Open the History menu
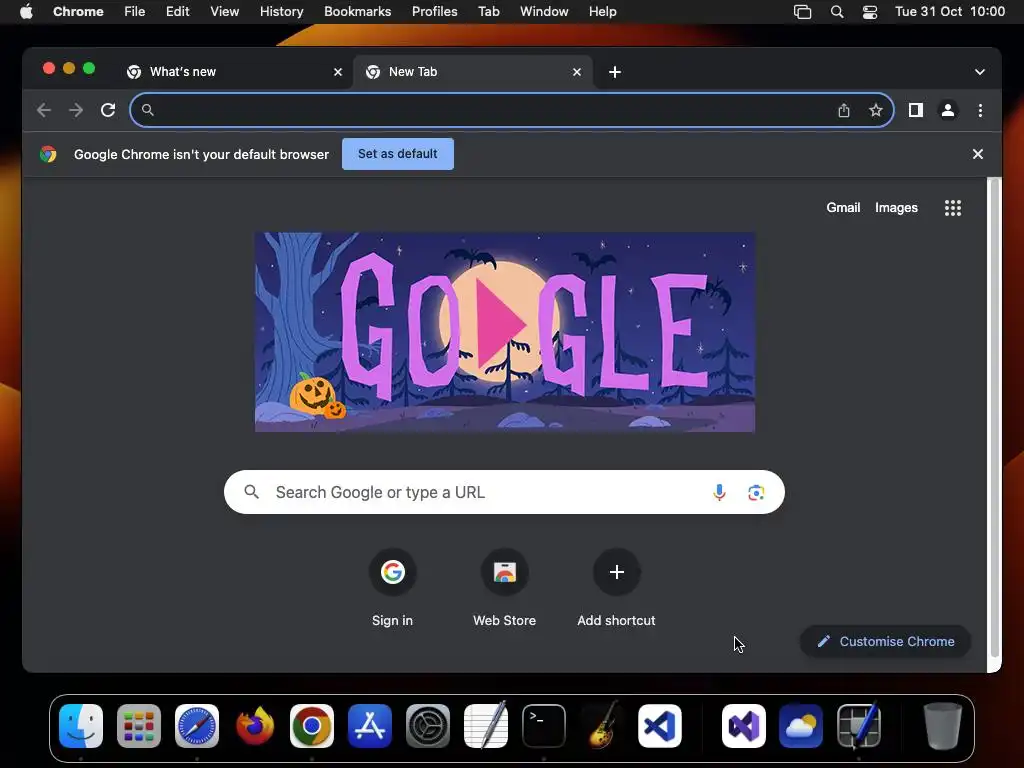This screenshot has width=1024, height=768. click(x=281, y=12)
